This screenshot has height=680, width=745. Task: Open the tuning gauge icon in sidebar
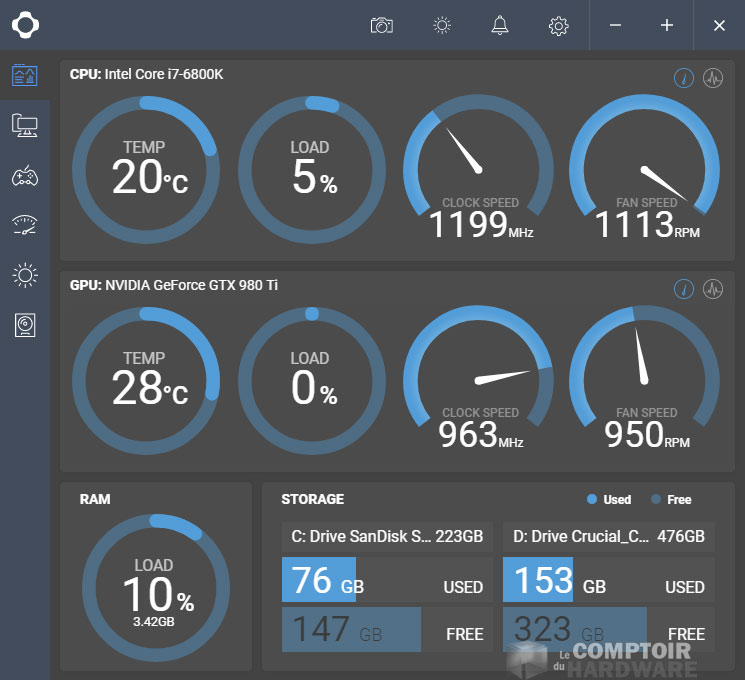[x=25, y=225]
